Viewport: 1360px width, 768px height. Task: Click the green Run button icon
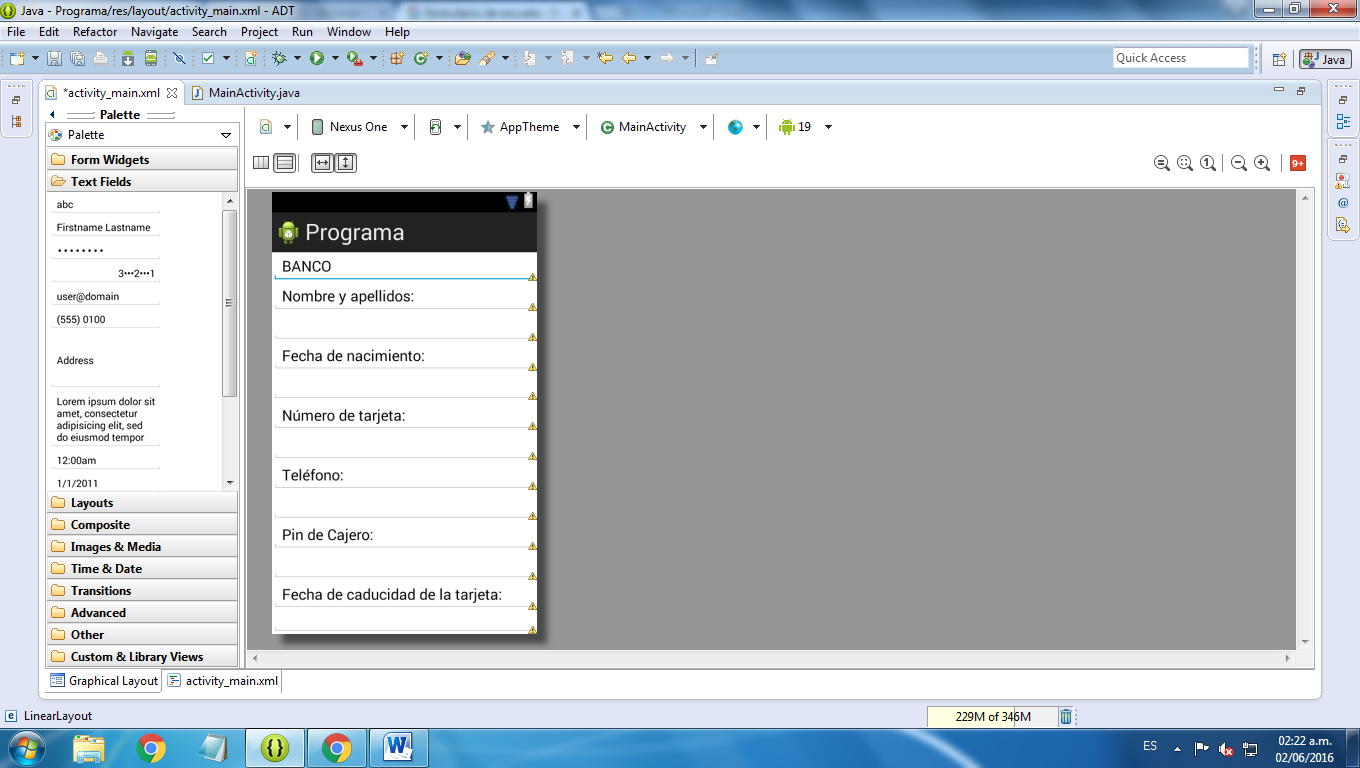pos(317,58)
